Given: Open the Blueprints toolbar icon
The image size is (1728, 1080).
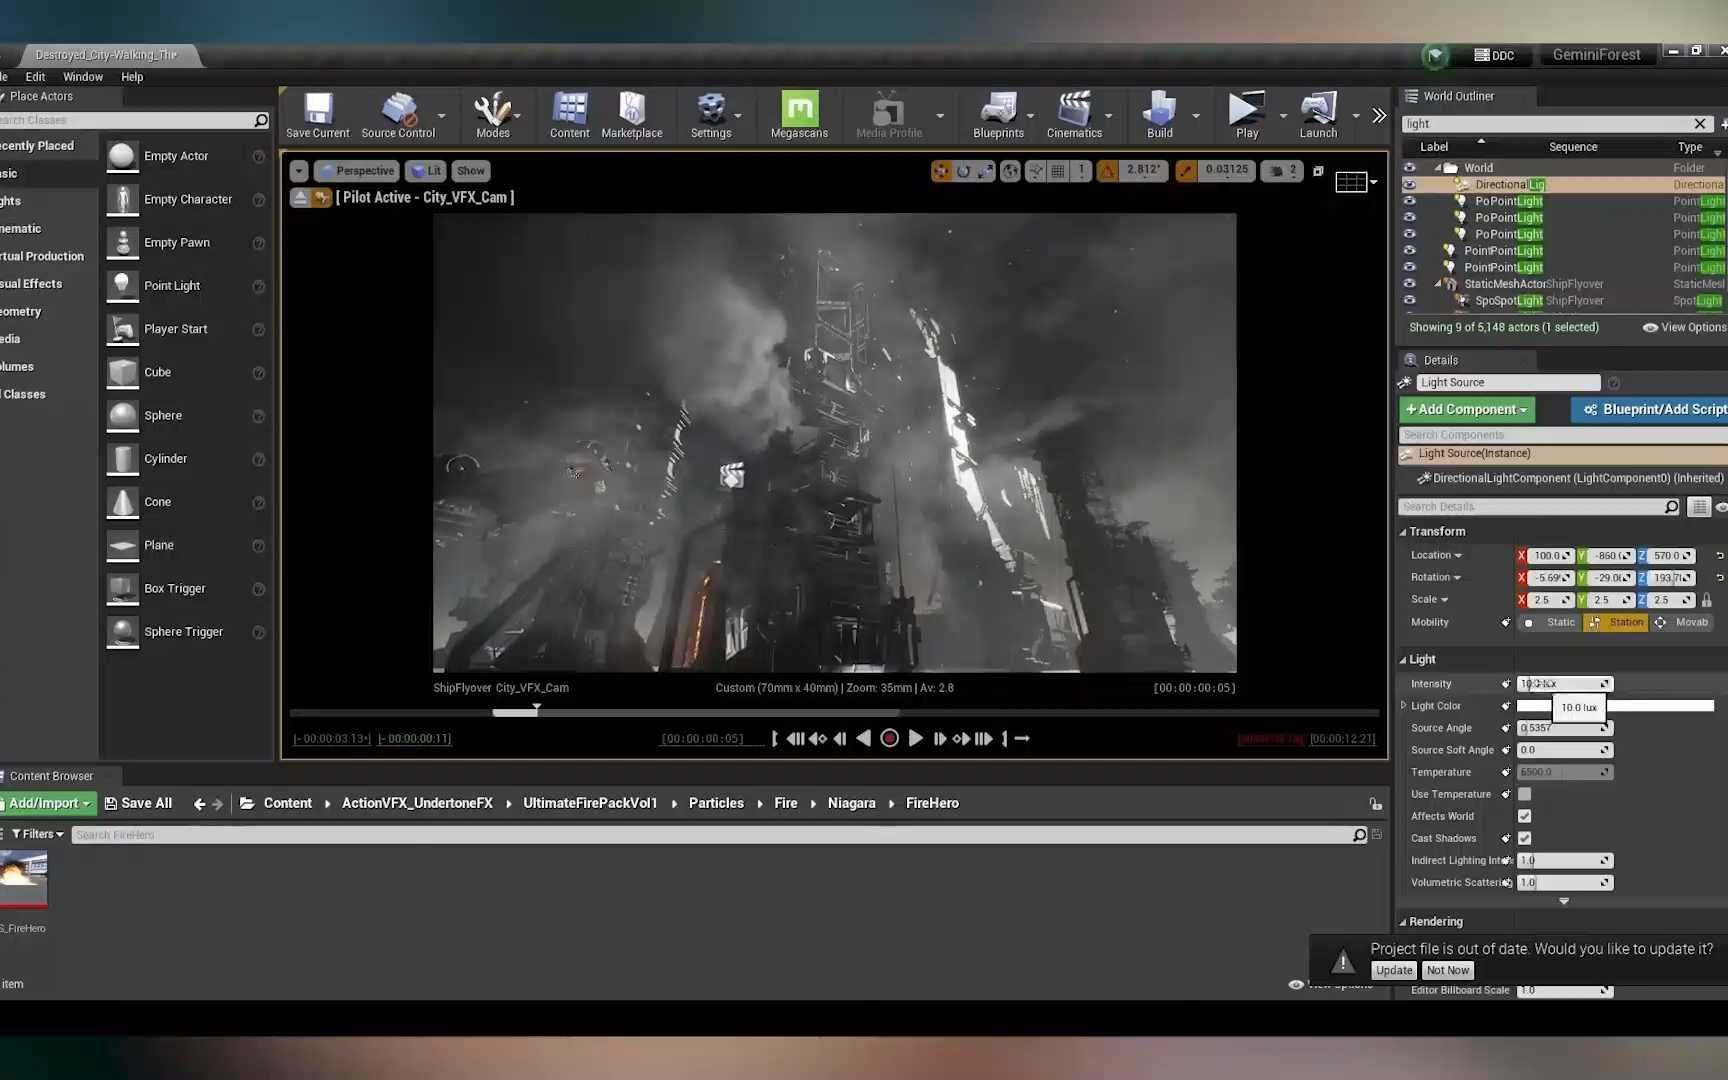Looking at the screenshot, I should (x=998, y=115).
